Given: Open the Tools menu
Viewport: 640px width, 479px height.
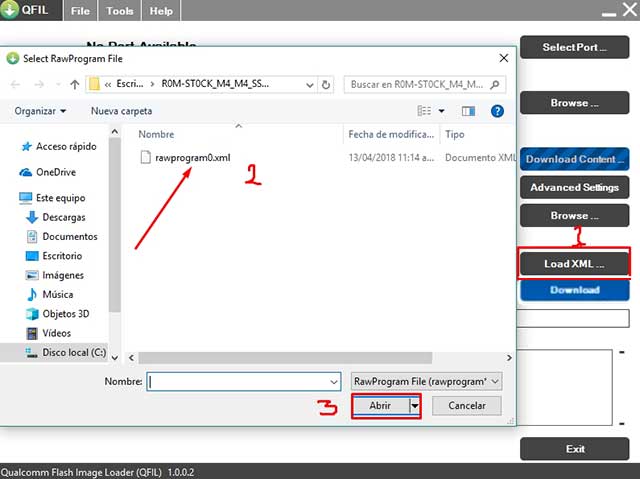Looking at the screenshot, I should point(120,11).
